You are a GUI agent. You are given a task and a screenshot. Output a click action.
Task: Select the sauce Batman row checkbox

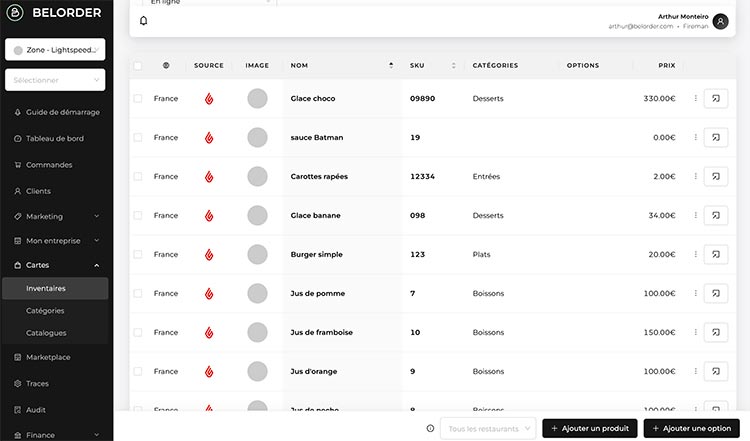point(138,138)
